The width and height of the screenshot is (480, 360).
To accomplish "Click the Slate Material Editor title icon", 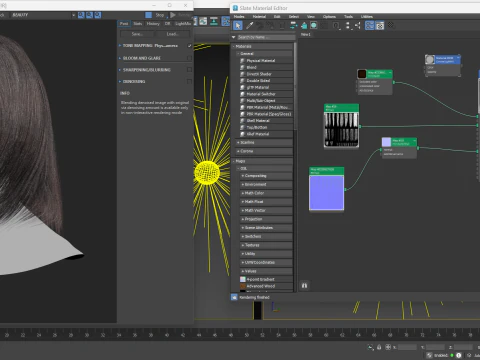I will [x=235, y=8].
